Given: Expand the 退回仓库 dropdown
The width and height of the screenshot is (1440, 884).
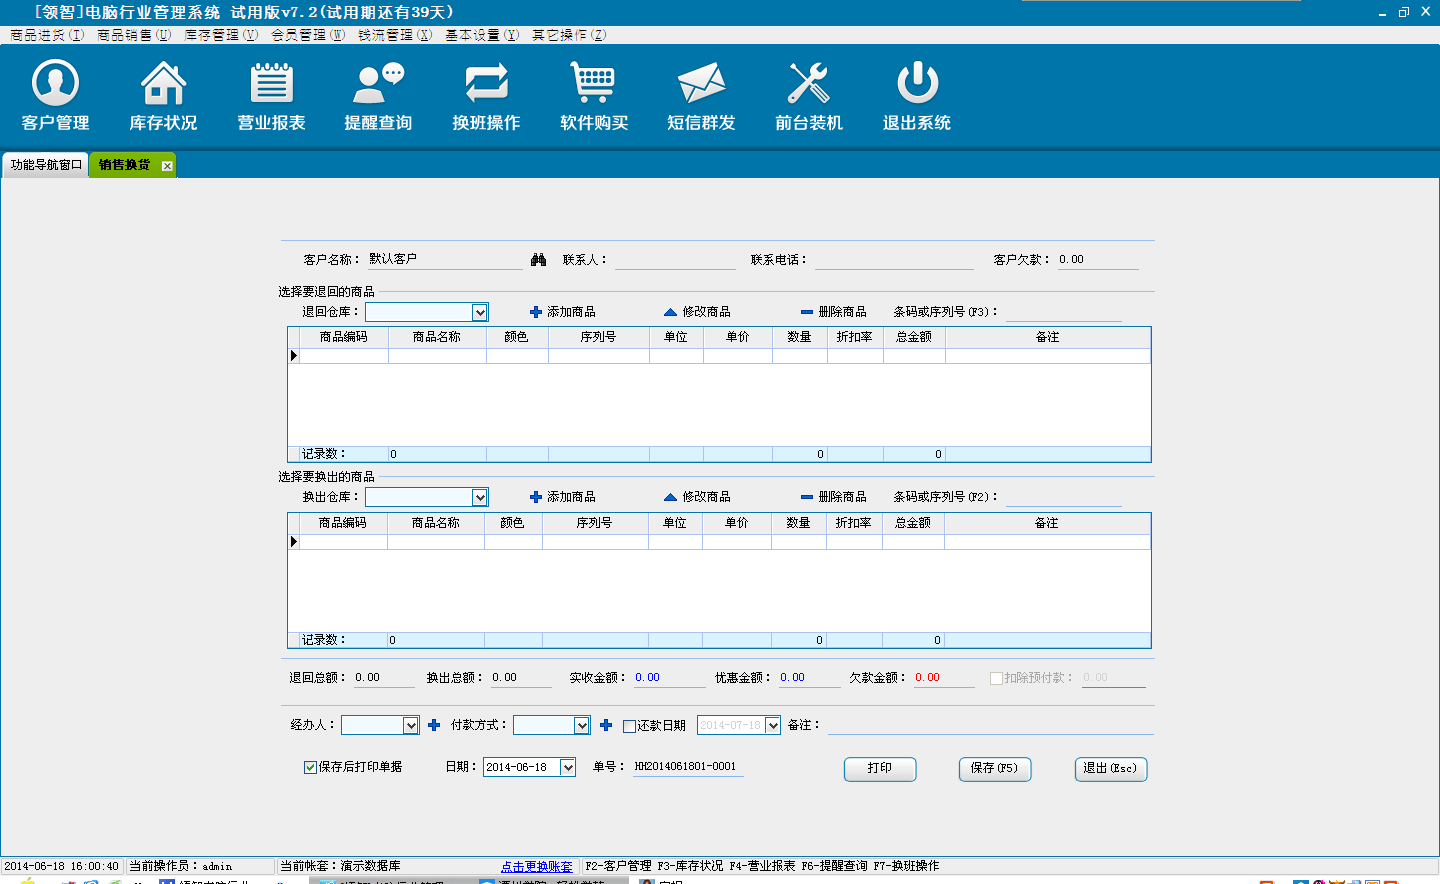Looking at the screenshot, I should click(x=480, y=313).
